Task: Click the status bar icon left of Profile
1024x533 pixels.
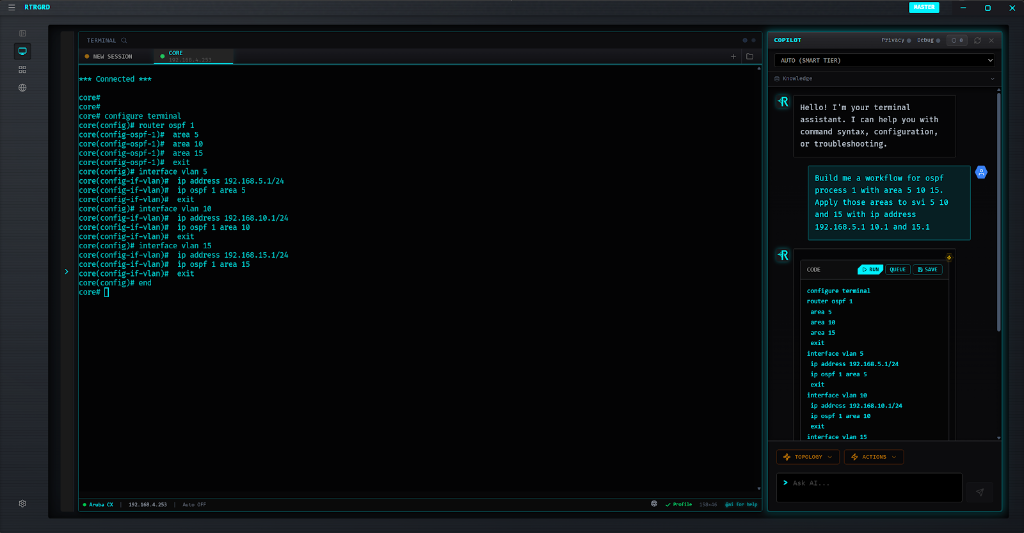Action: [654, 504]
